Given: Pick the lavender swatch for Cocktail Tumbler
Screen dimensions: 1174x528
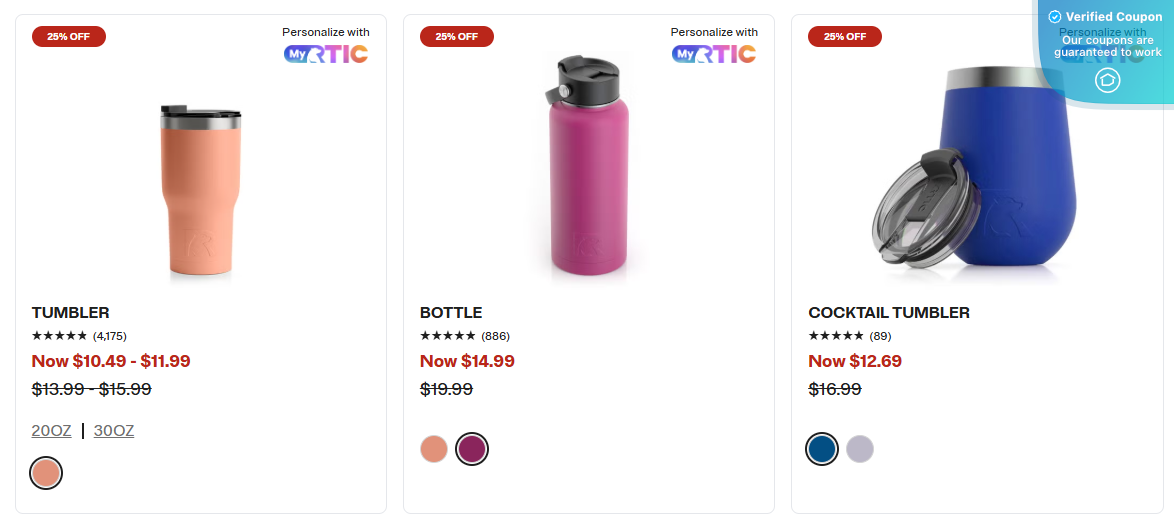Looking at the screenshot, I should pyautogui.click(x=860, y=449).
